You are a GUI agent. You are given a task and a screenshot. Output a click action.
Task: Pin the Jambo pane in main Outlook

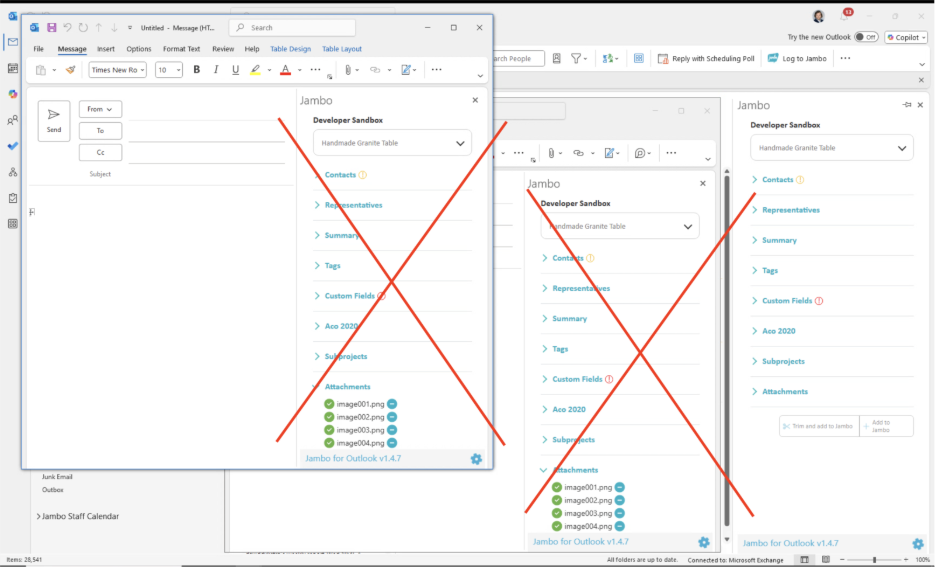(907, 105)
